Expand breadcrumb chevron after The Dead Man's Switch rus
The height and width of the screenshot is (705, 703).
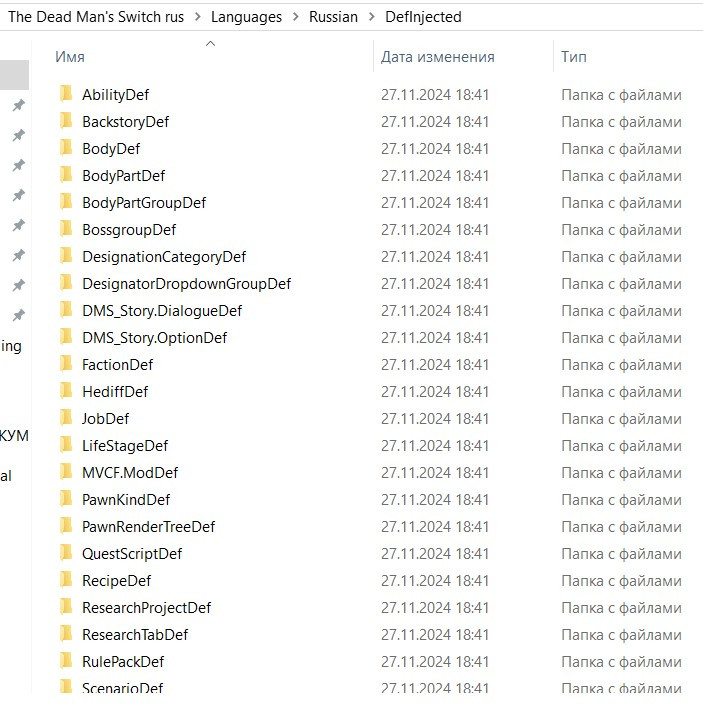tap(198, 17)
